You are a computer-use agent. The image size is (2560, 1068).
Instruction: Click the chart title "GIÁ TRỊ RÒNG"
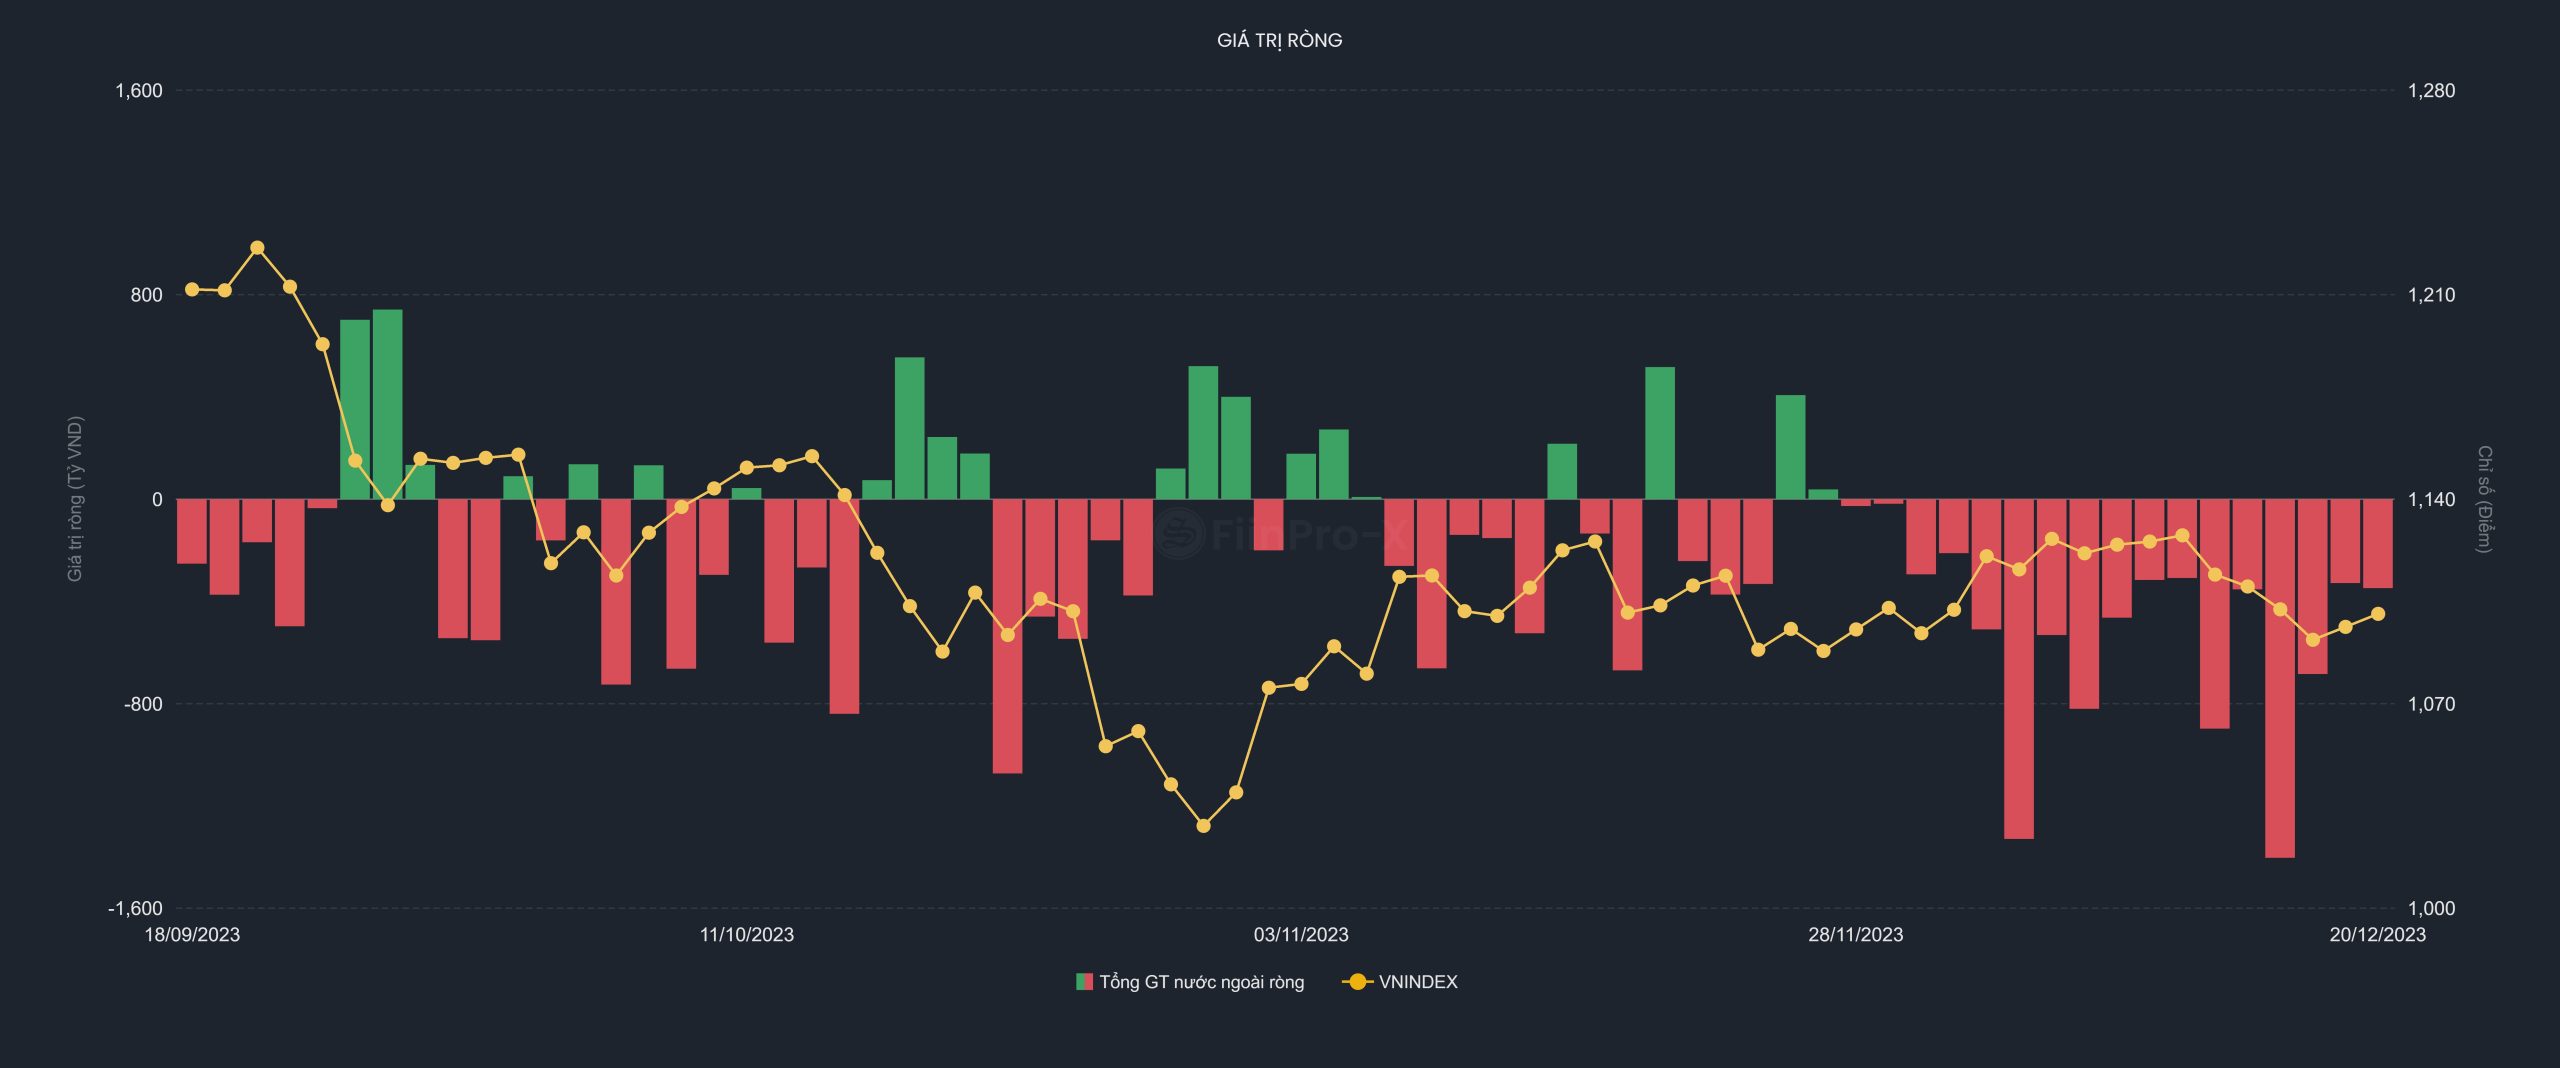(1279, 40)
